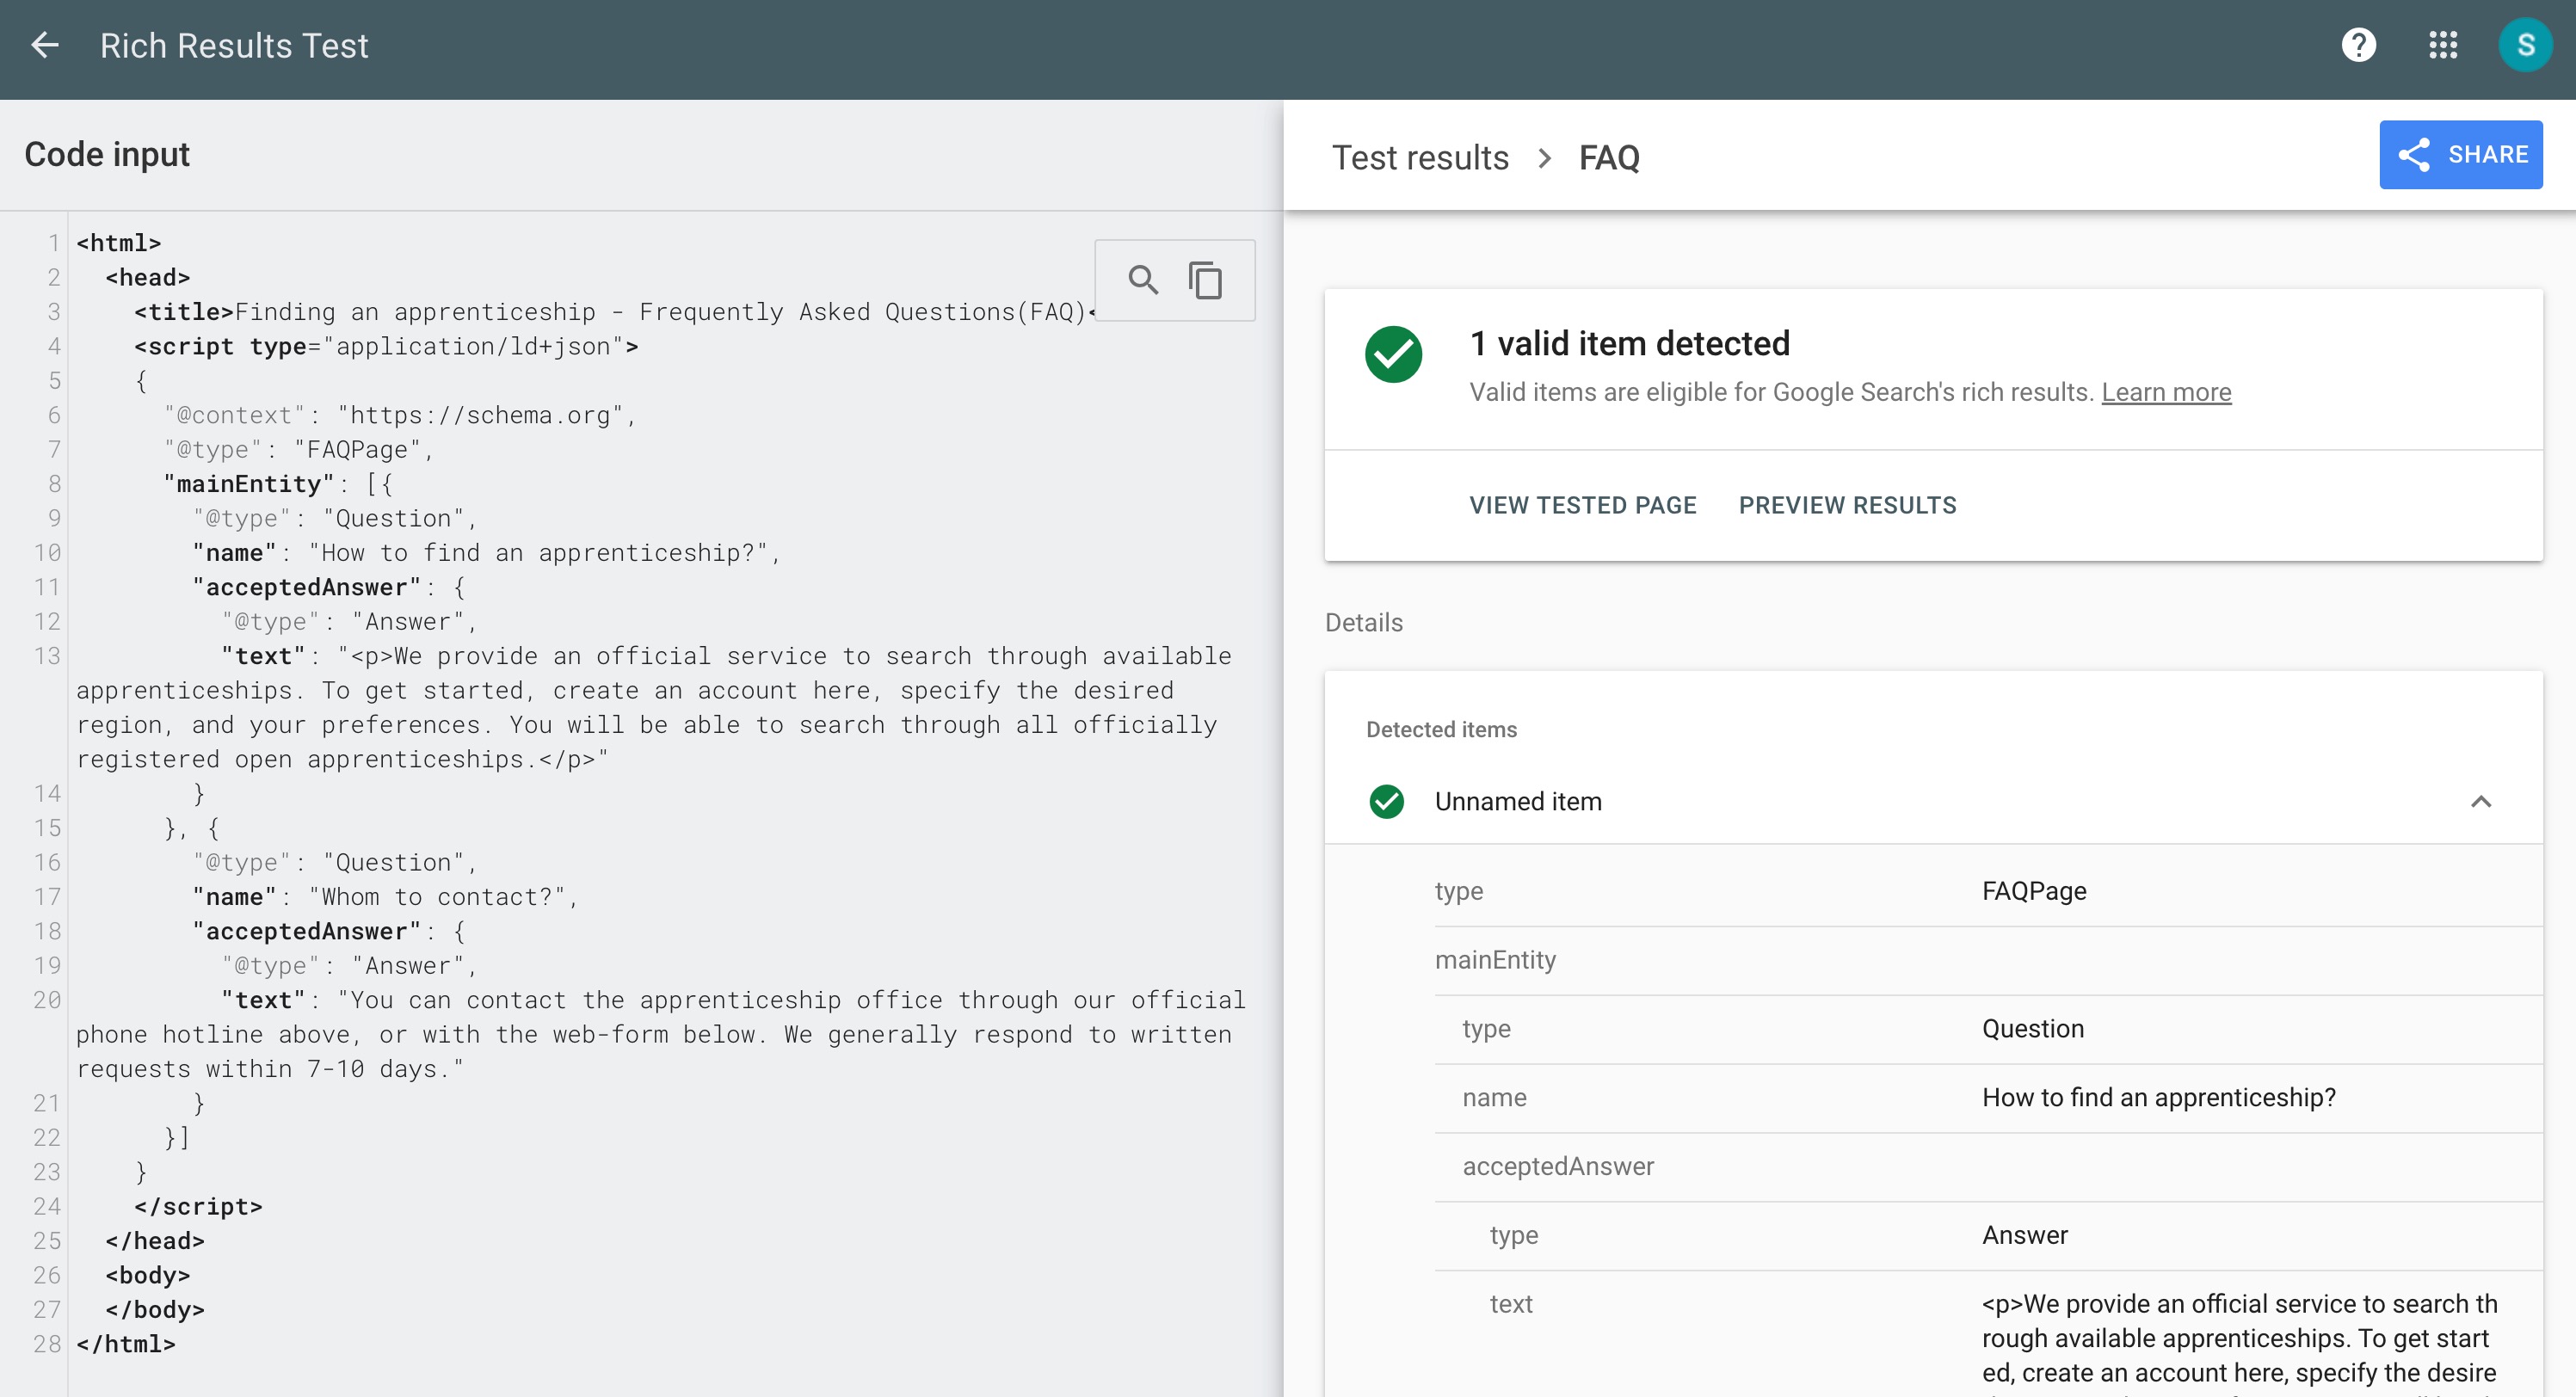The width and height of the screenshot is (2576, 1397).
Task: Collapse the Unnamed item details
Action: 2480,801
